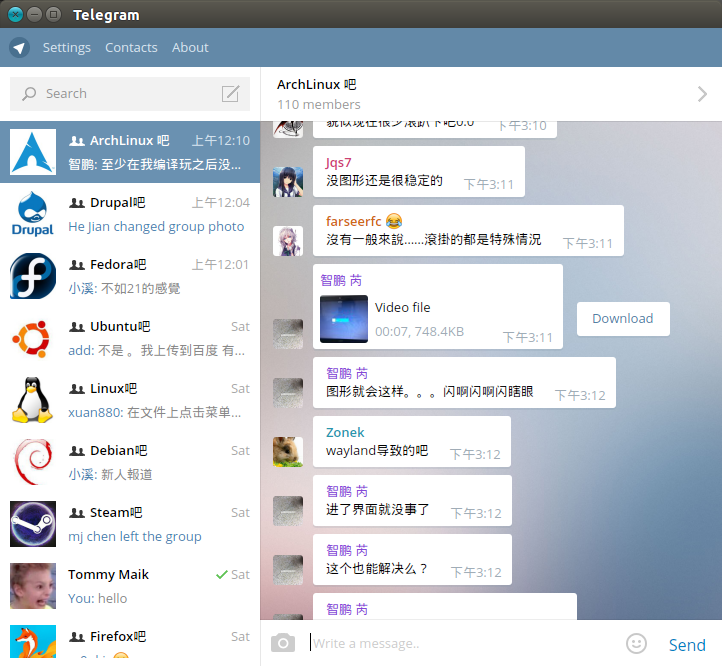
Task: Open the Fedora吧 chat
Action: click(130, 276)
